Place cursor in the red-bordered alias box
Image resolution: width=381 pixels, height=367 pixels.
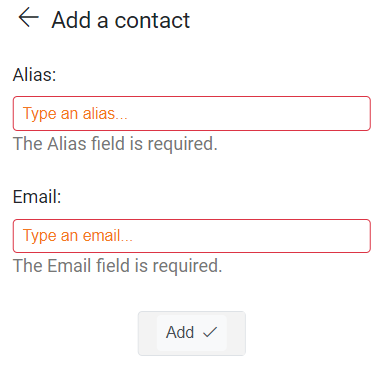click(x=192, y=113)
